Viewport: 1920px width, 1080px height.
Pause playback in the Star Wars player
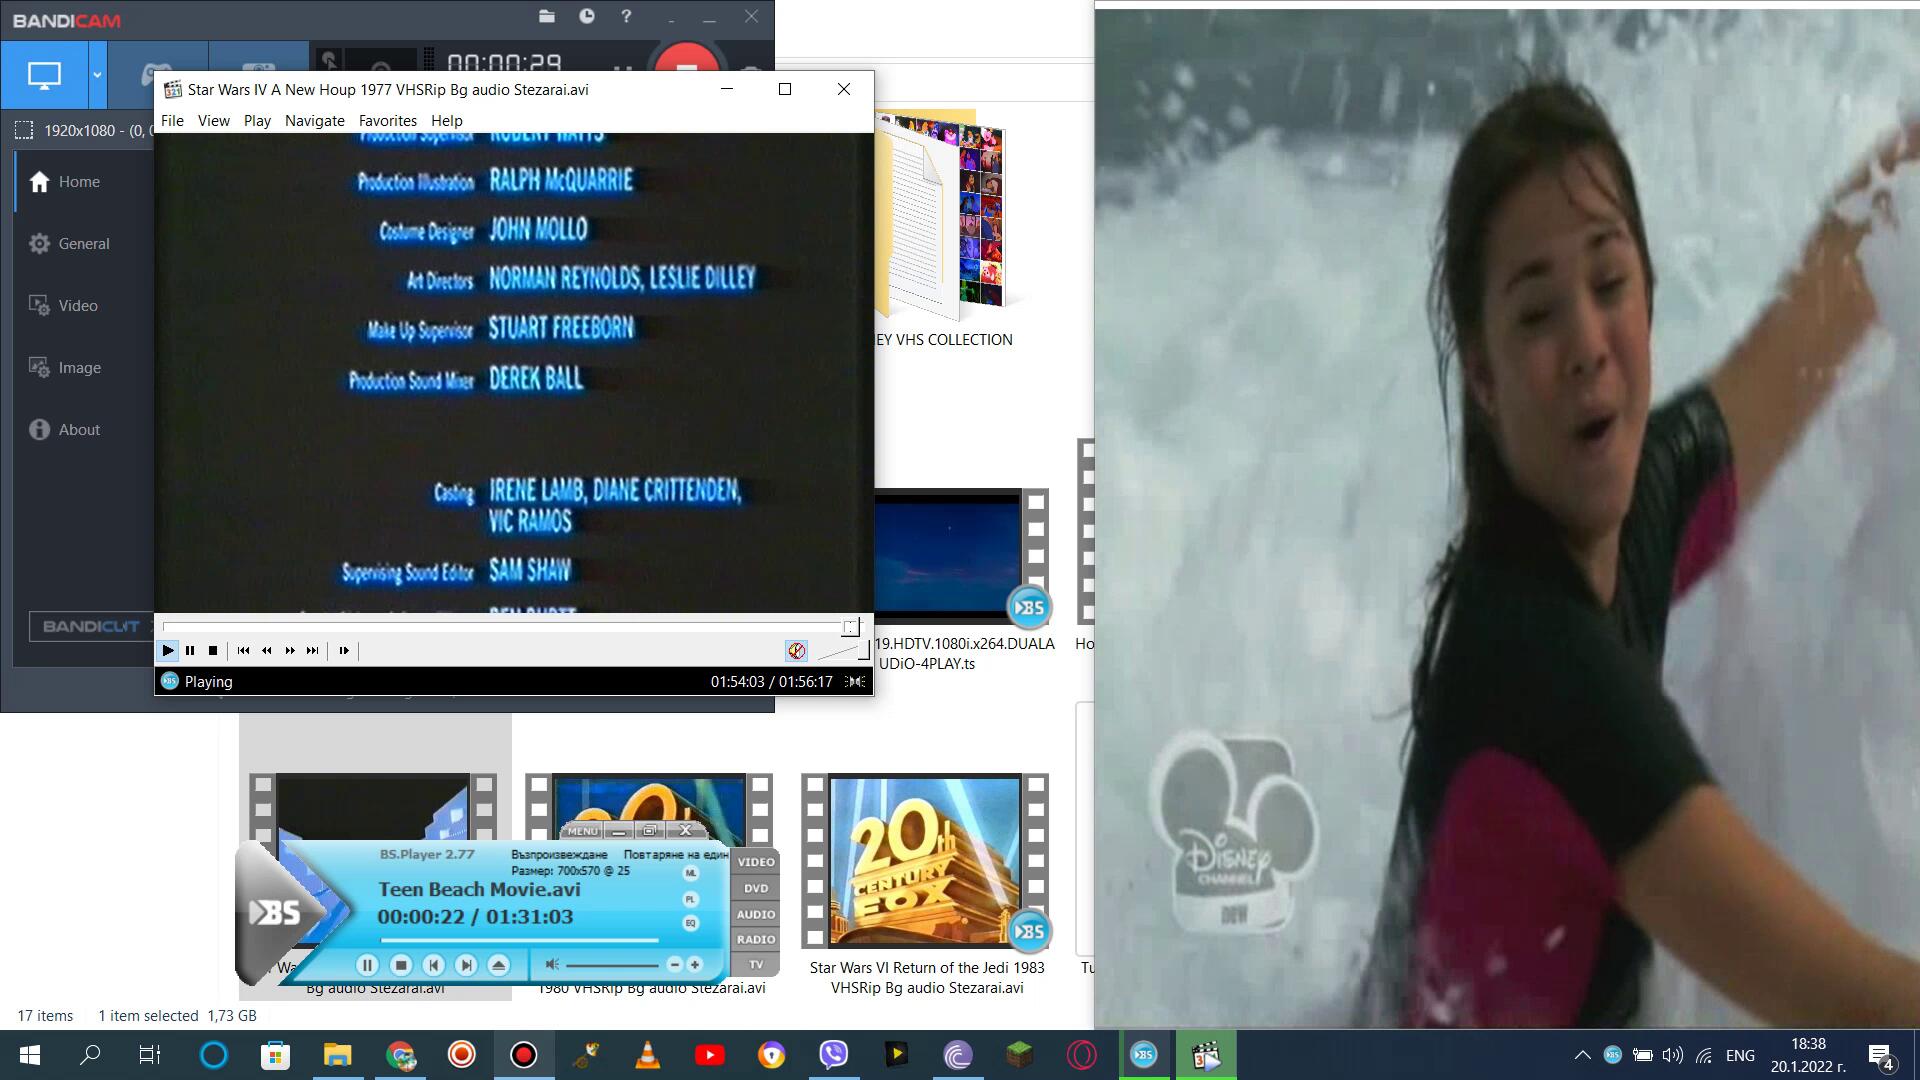coord(190,651)
